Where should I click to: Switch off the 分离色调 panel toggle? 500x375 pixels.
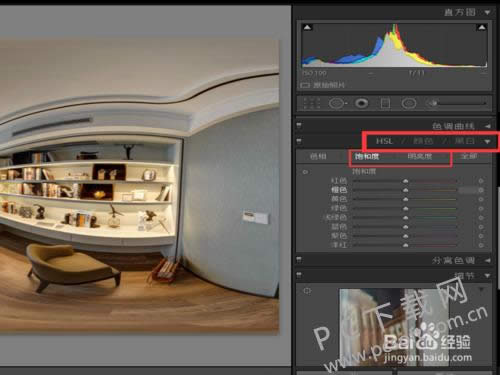(299, 259)
